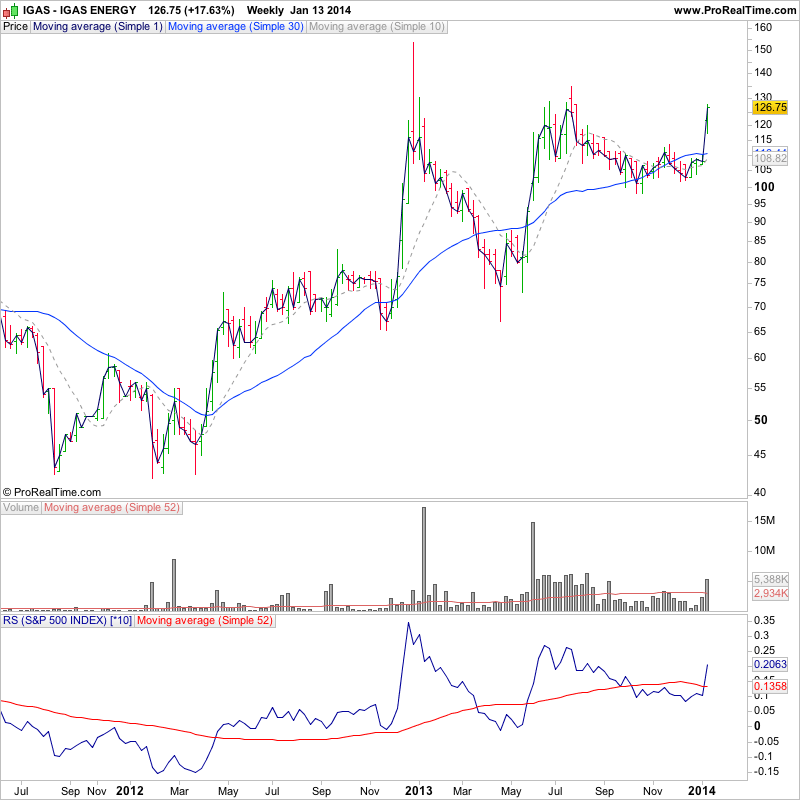Click the 2013 year label on time axis
The height and width of the screenshot is (800, 800).
(419, 791)
